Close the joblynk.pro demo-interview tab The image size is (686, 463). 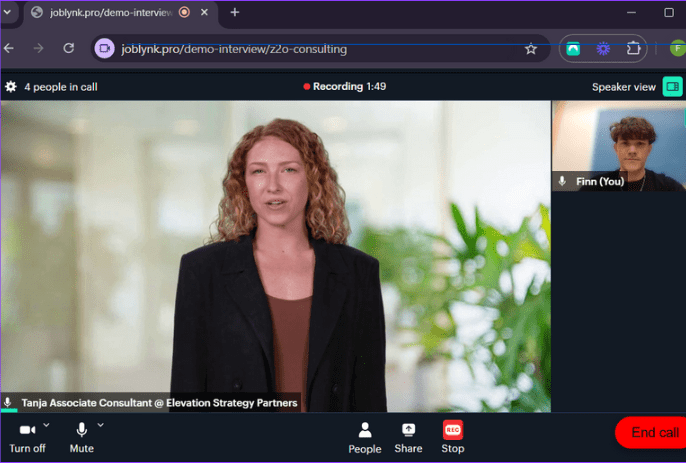204,12
